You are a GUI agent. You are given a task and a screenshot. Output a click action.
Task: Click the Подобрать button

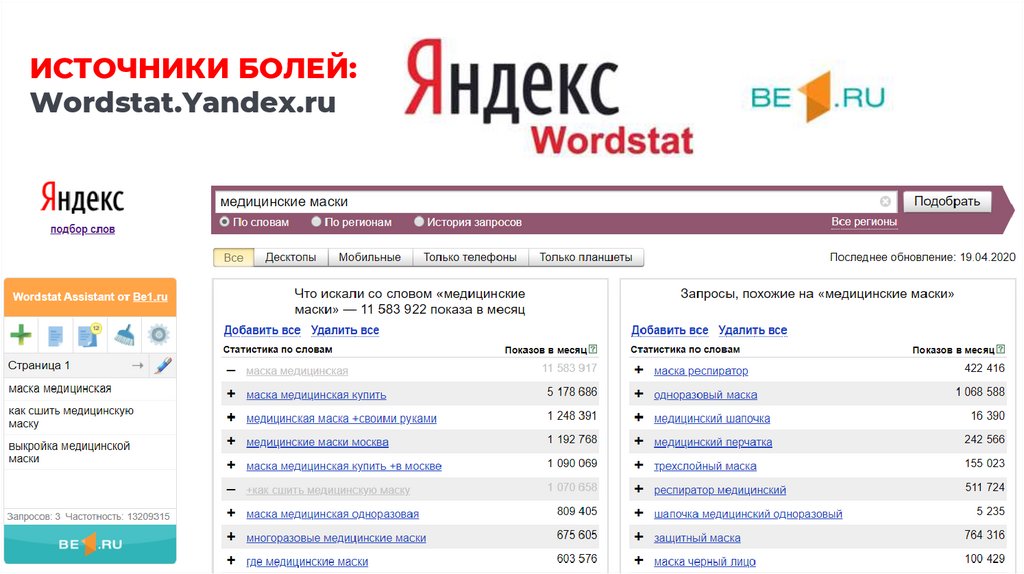[x=947, y=201]
